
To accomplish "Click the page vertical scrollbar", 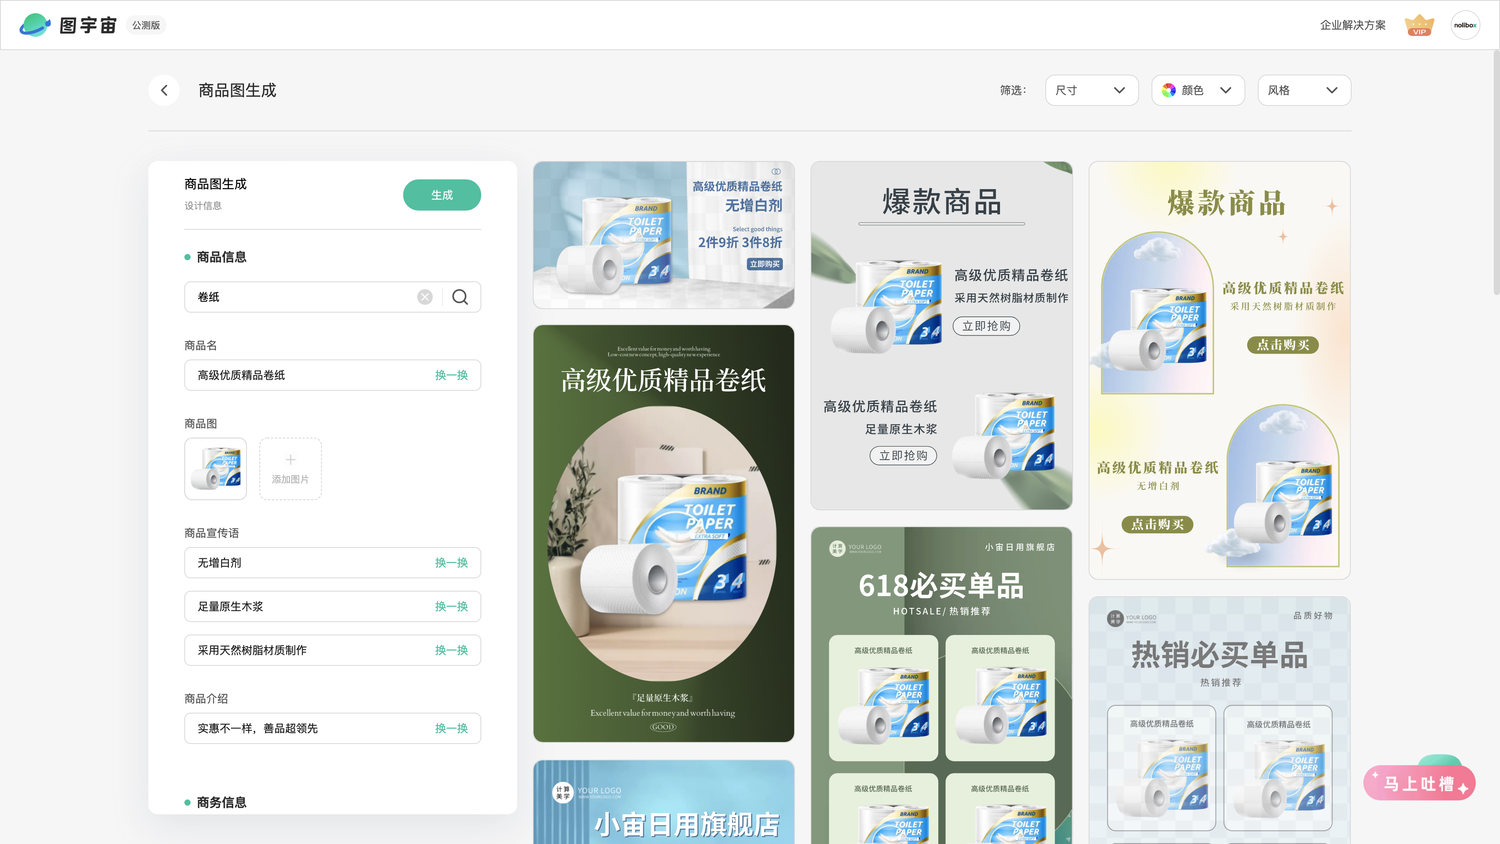I will (1495, 172).
